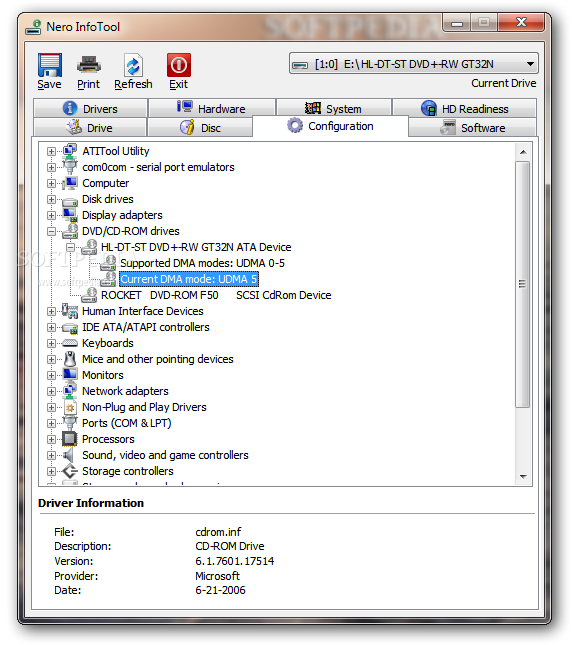Select the Configuration tab
Screen dimensions: 572x645
331,126
